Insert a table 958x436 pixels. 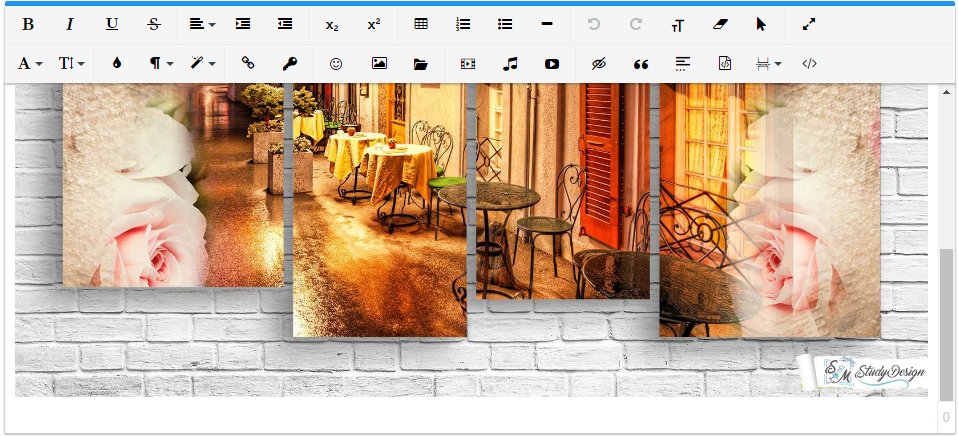(x=421, y=24)
